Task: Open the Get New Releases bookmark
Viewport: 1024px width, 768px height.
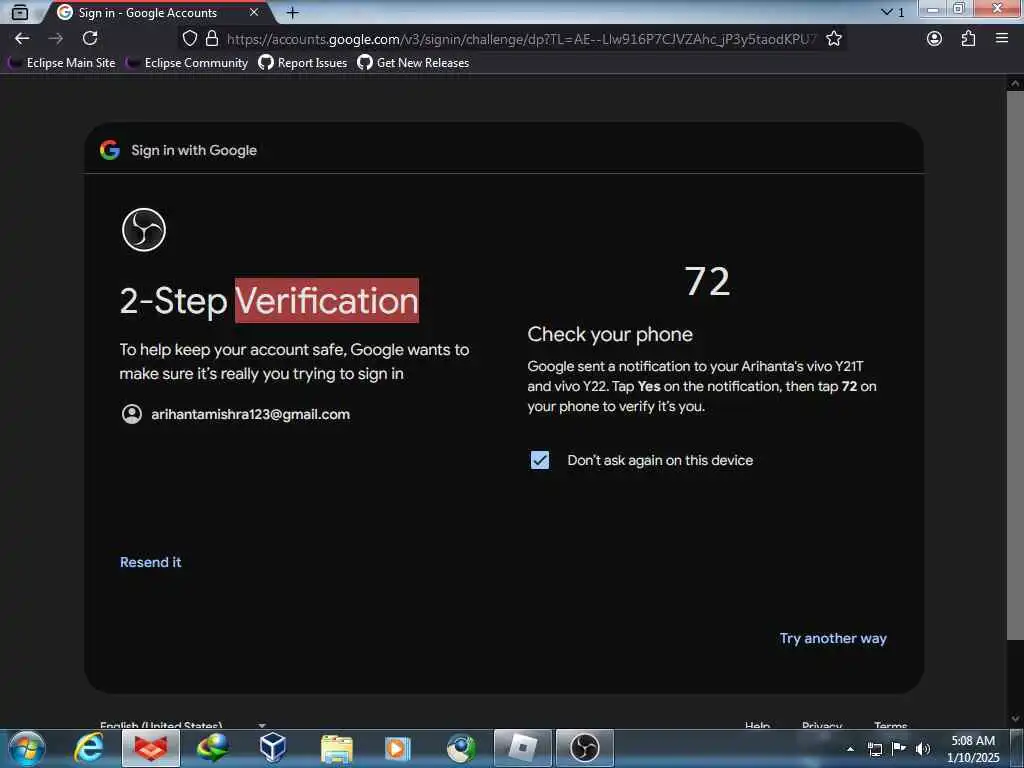Action: point(413,63)
